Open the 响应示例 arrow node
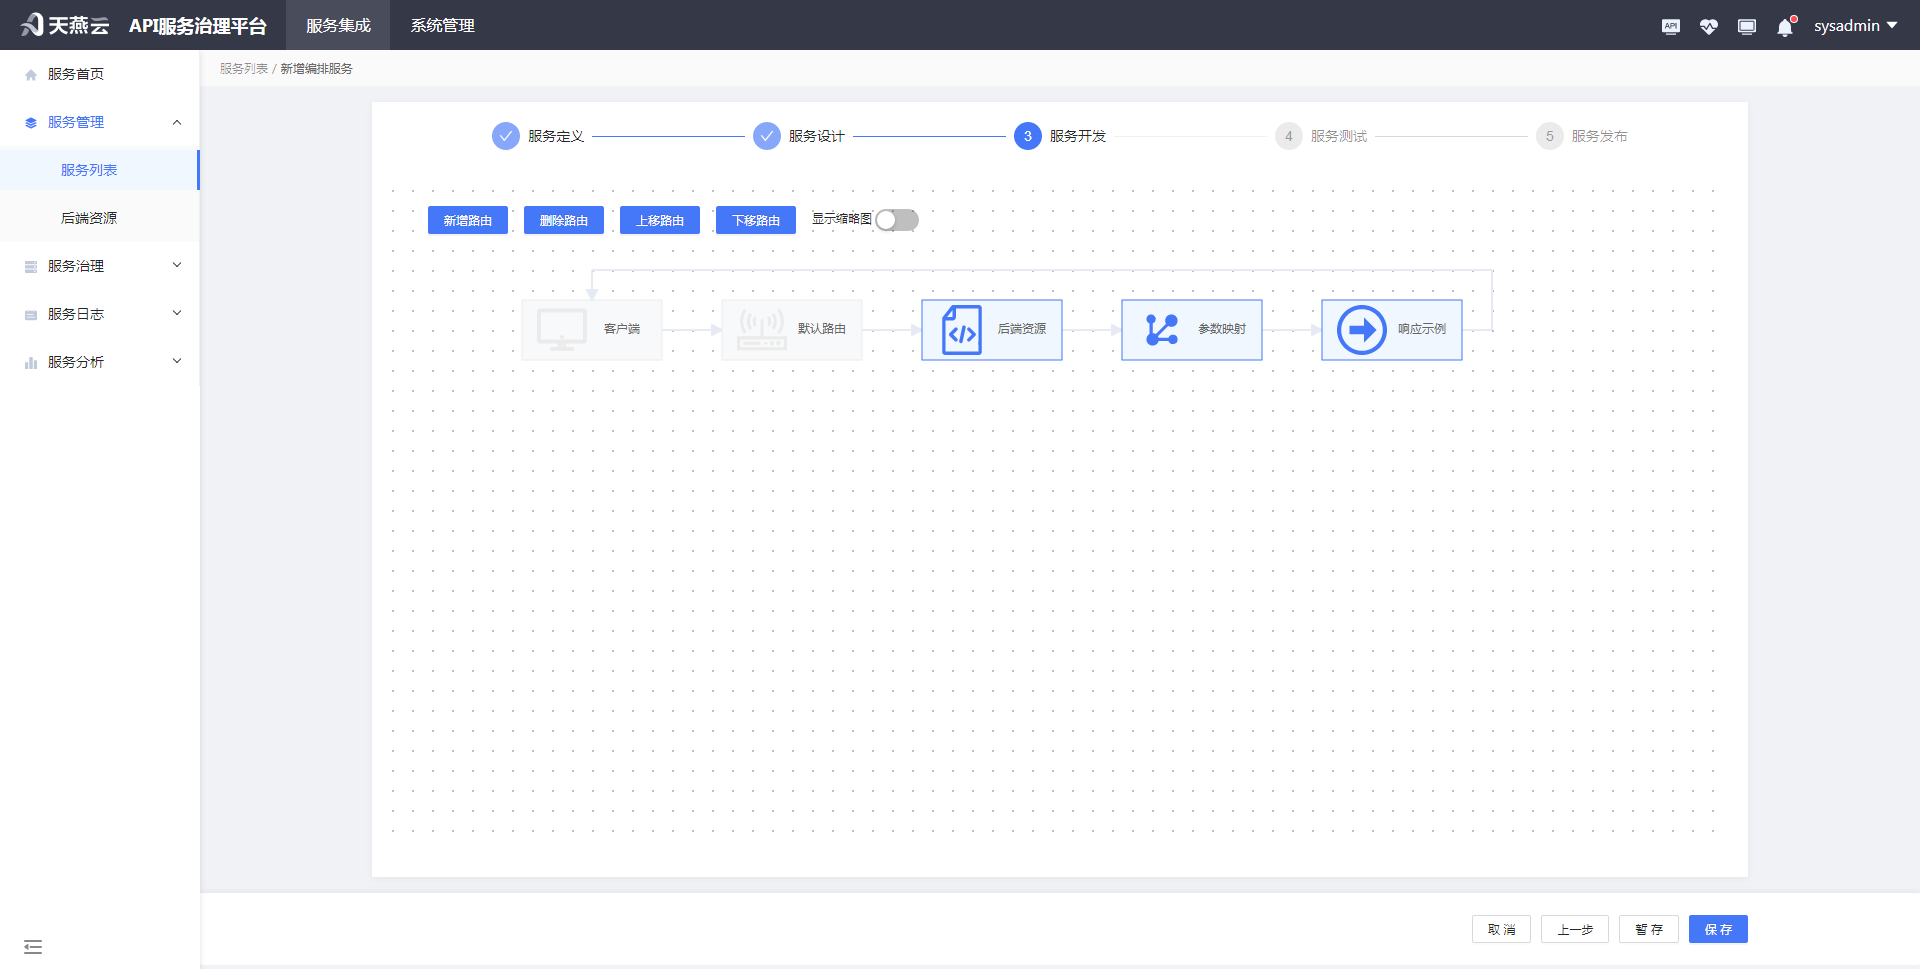The image size is (1920, 969). point(1391,329)
